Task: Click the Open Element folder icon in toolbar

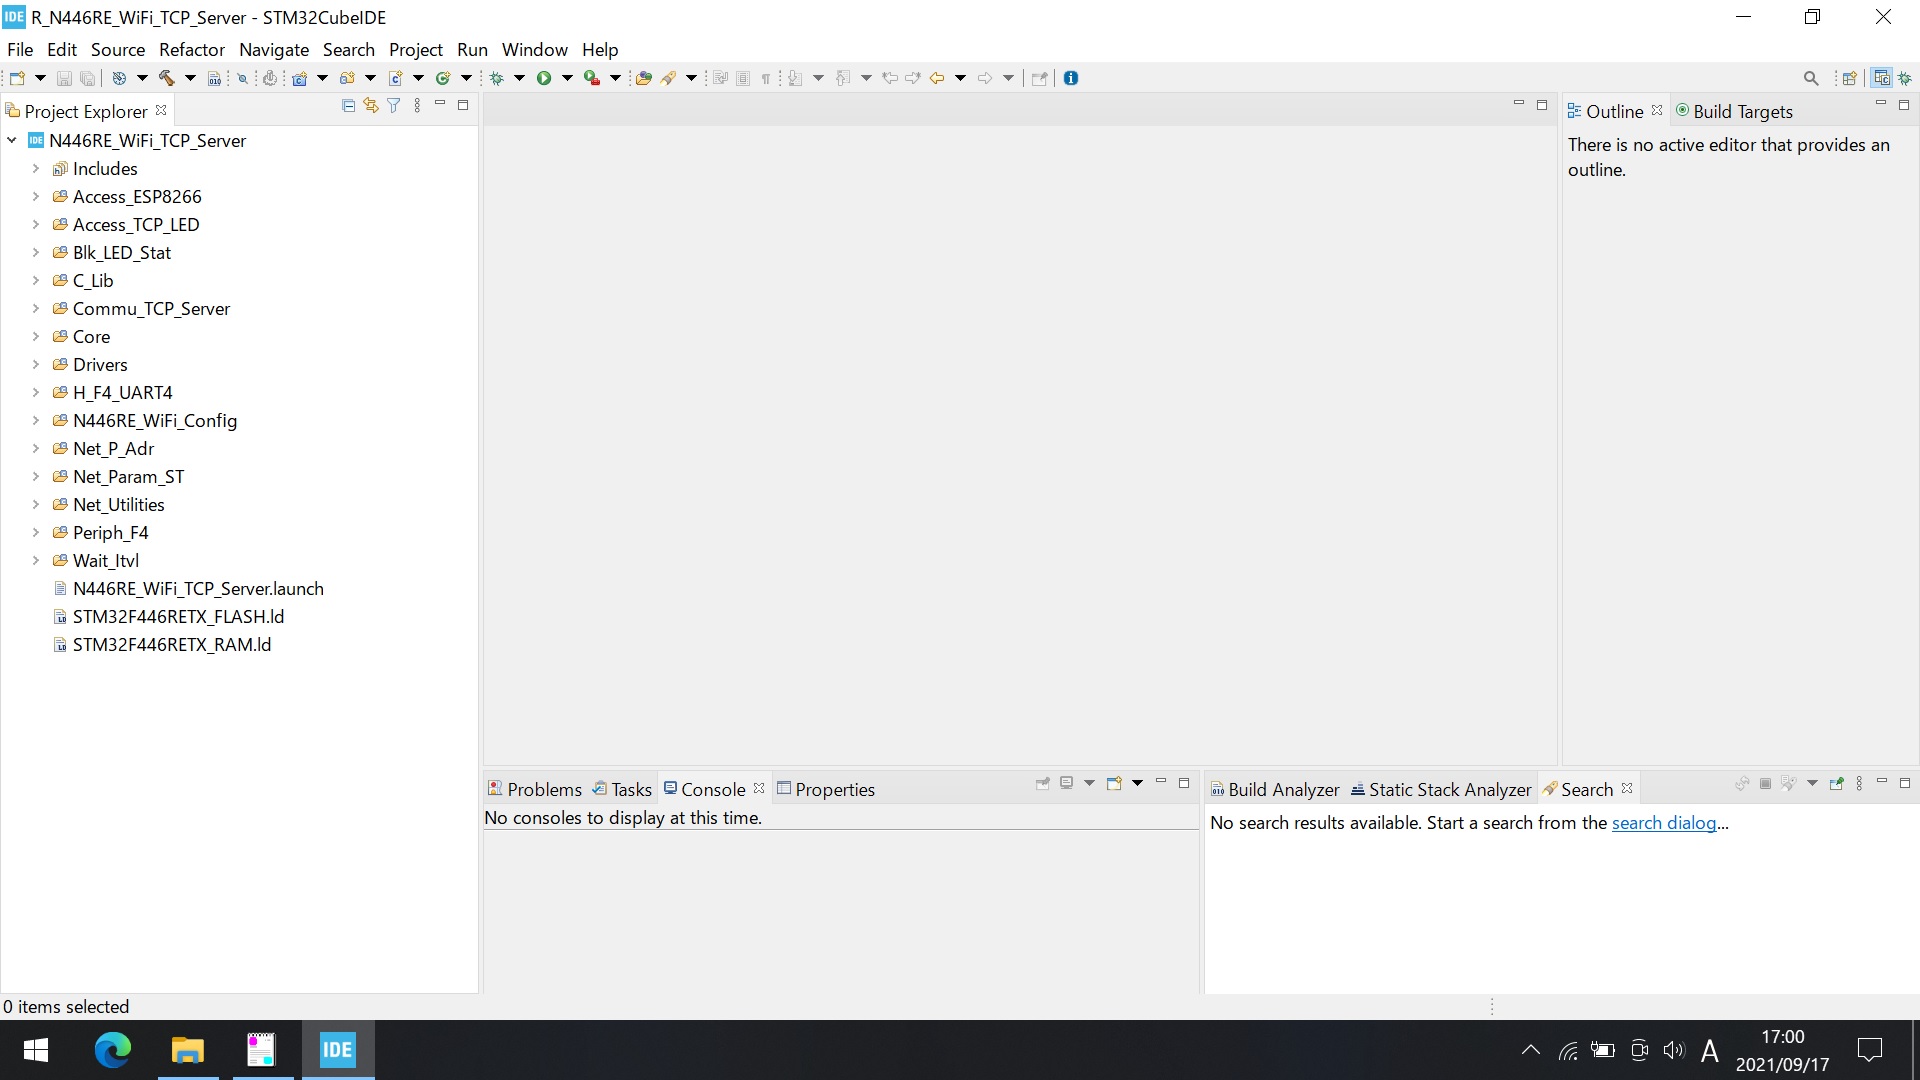Action: (x=644, y=78)
